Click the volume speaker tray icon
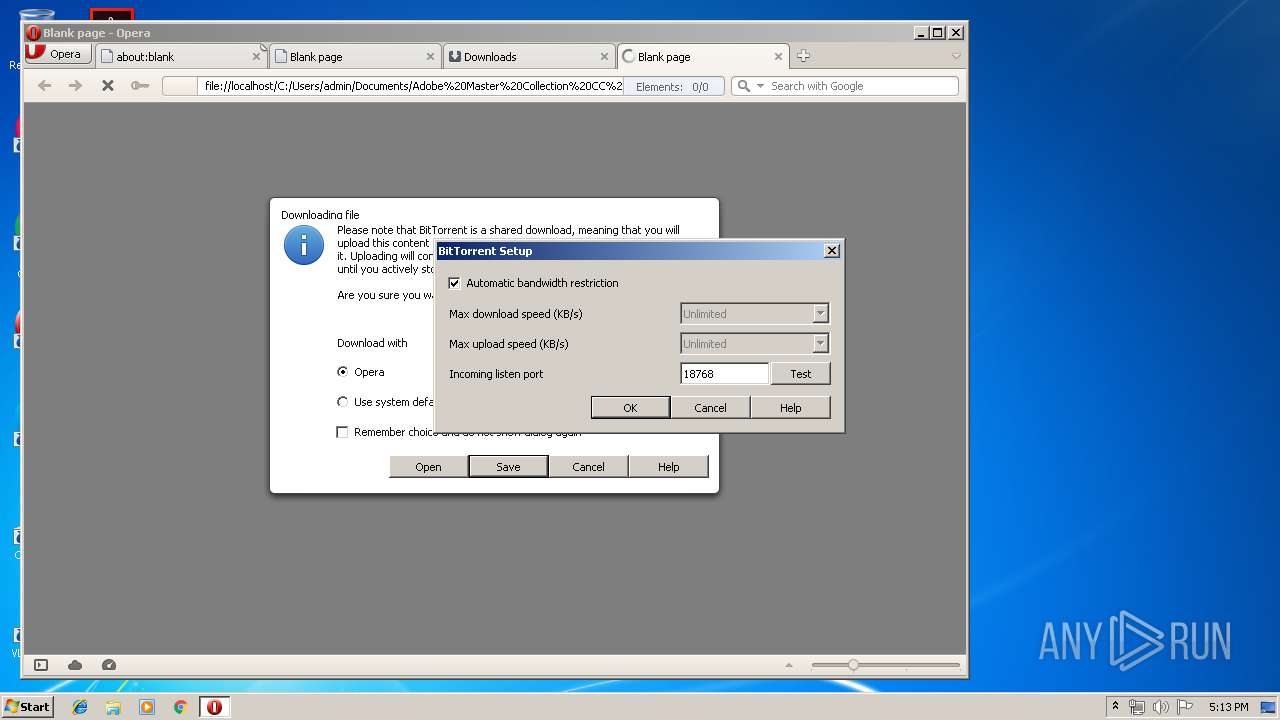 point(1161,707)
